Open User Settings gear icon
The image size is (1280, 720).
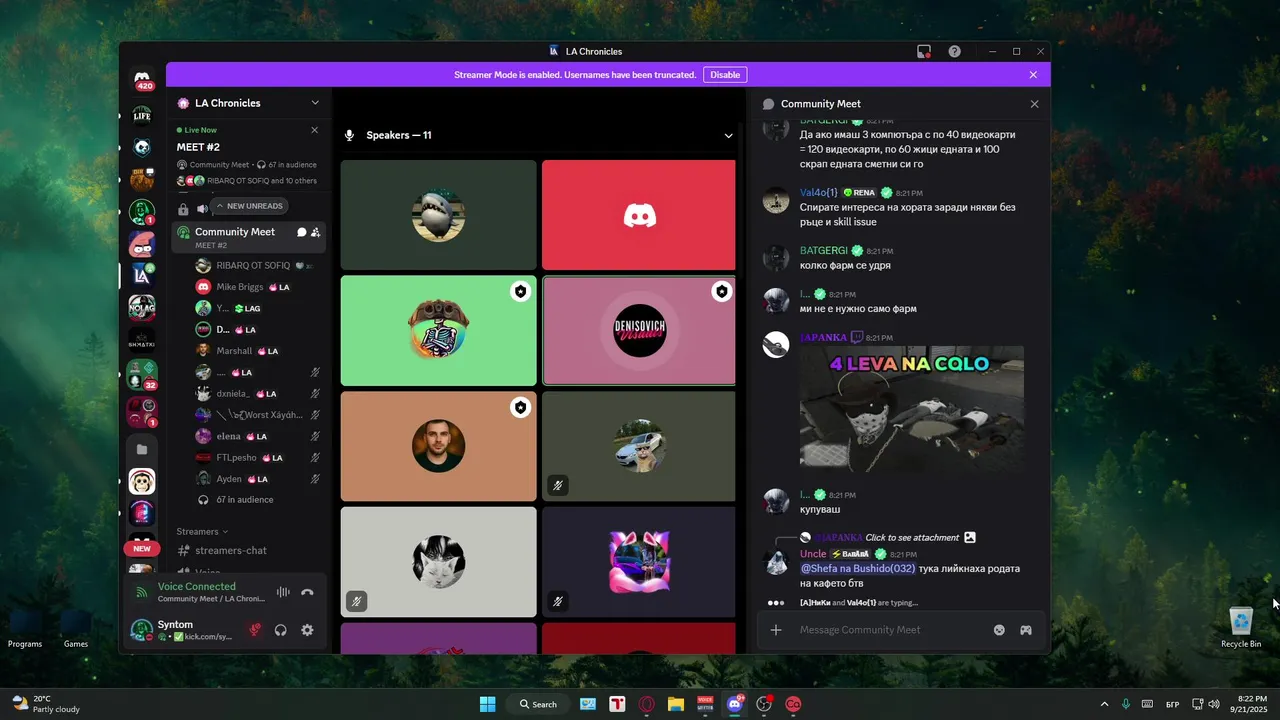point(307,630)
